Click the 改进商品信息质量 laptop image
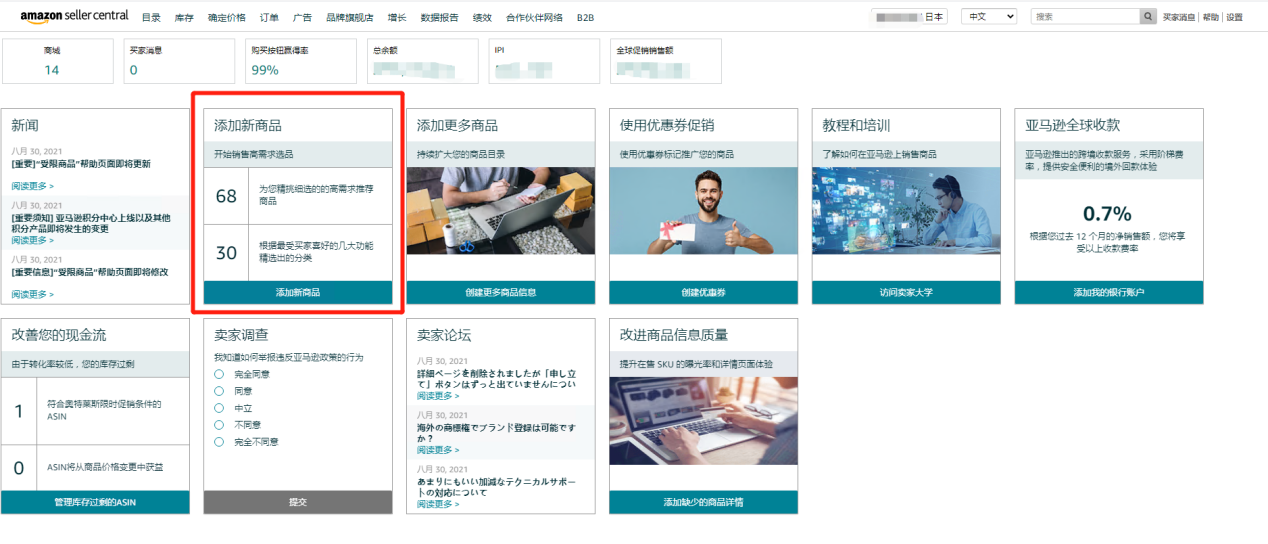This screenshot has width=1268, height=544. point(704,421)
